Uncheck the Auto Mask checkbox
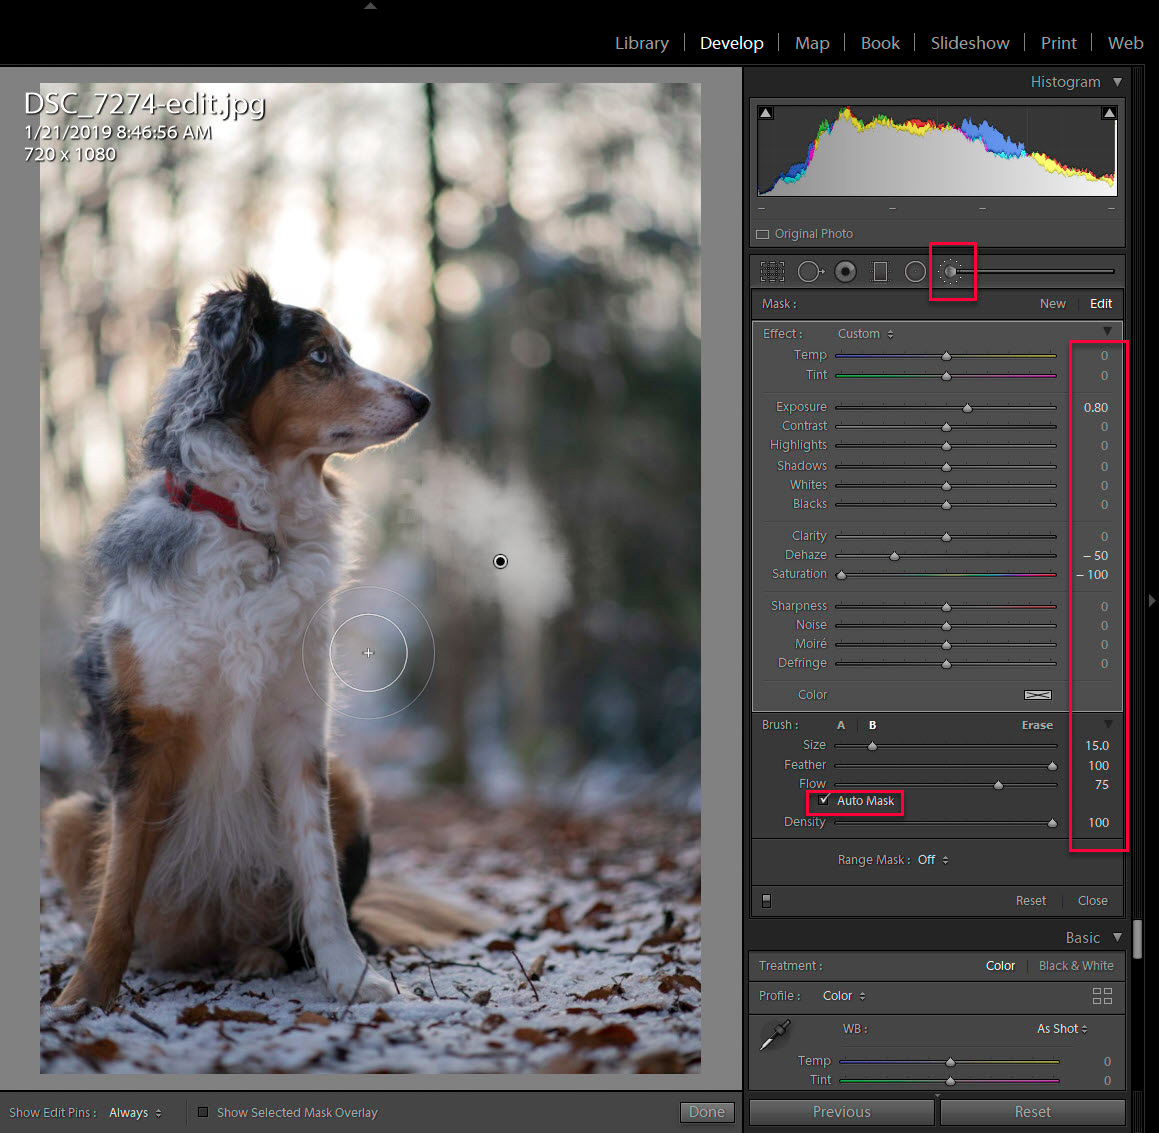The image size is (1159, 1133). (x=823, y=800)
